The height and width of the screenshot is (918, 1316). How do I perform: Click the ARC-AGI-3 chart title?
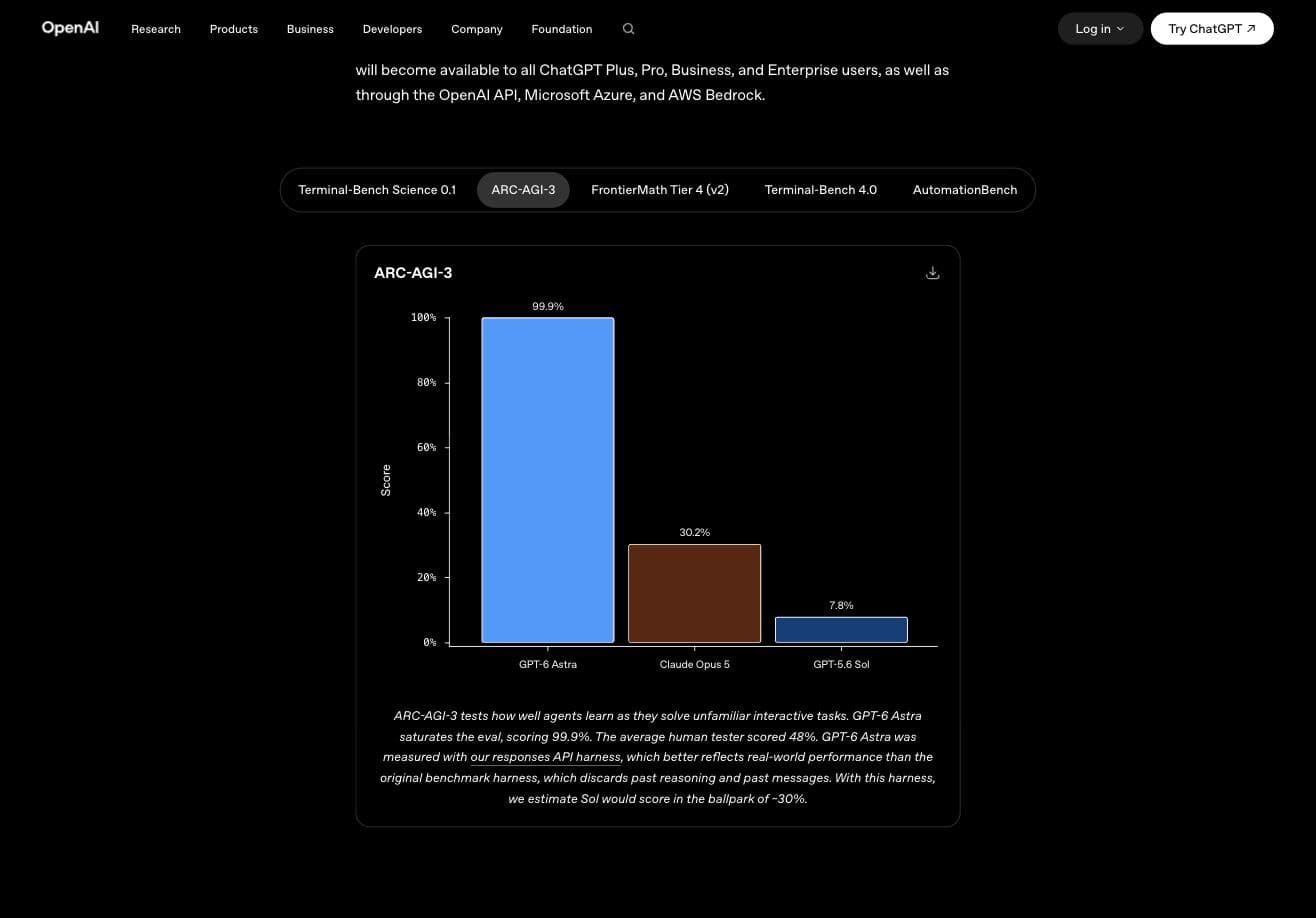[x=413, y=273]
